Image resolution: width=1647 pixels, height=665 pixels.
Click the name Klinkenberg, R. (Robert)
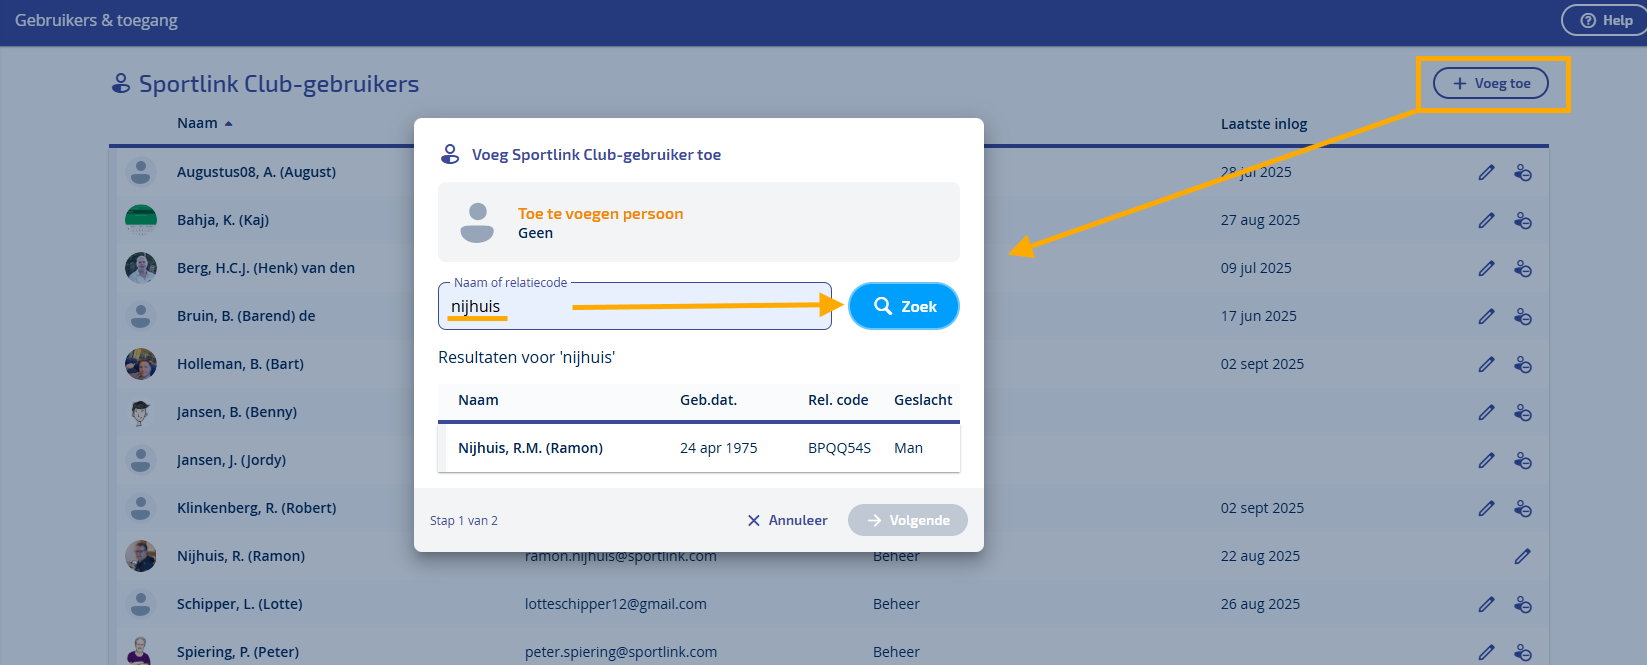[256, 508]
